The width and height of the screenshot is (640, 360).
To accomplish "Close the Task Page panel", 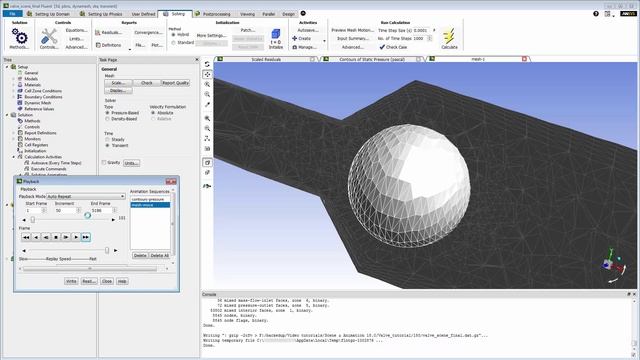I will click(197, 60).
